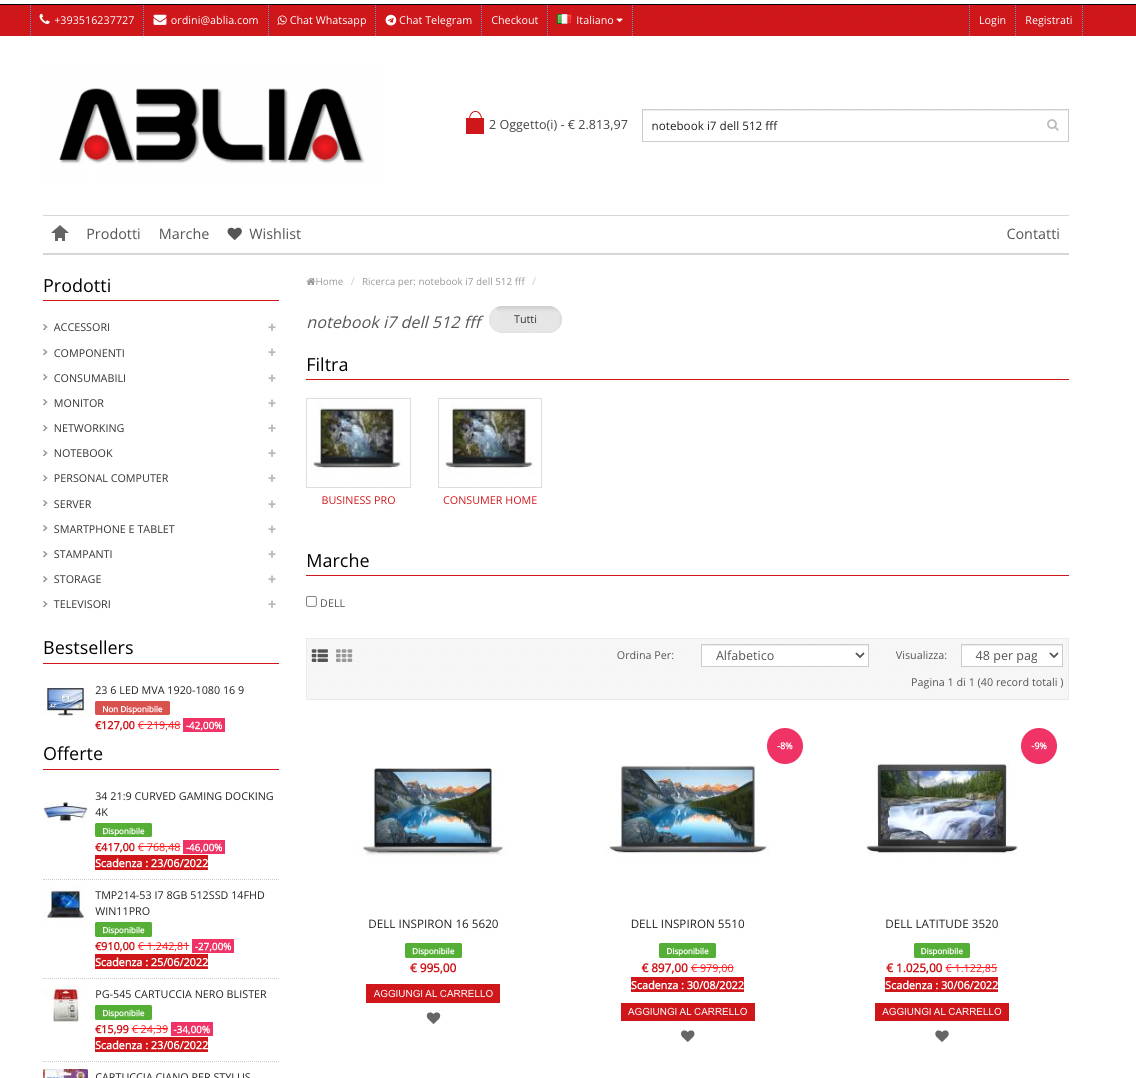1136x1078 pixels.
Task: Switch to list view layout
Action: point(320,656)
